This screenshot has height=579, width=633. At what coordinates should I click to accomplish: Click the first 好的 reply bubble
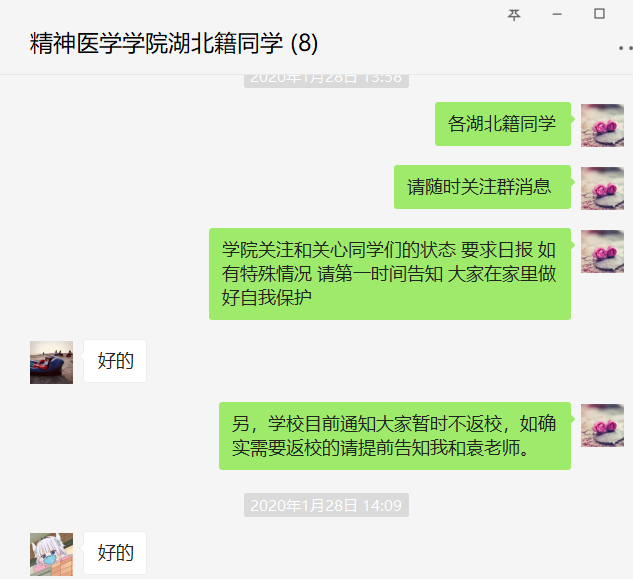click(115, 361)
